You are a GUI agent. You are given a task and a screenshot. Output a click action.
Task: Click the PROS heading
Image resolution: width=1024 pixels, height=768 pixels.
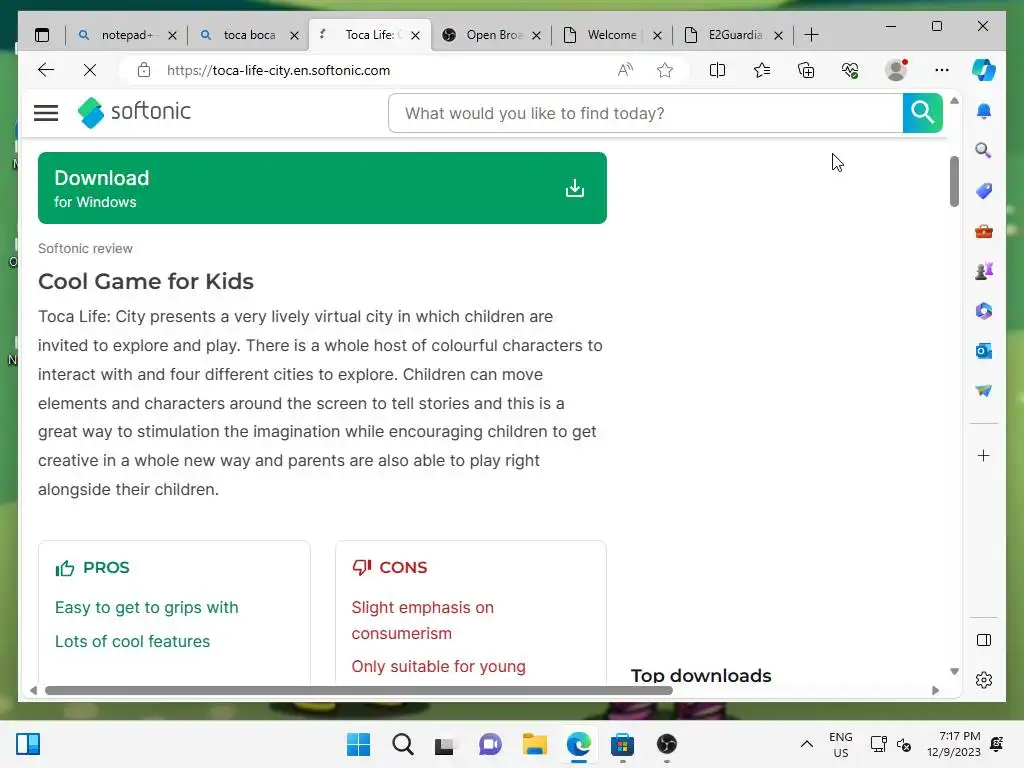coord(106,568)
